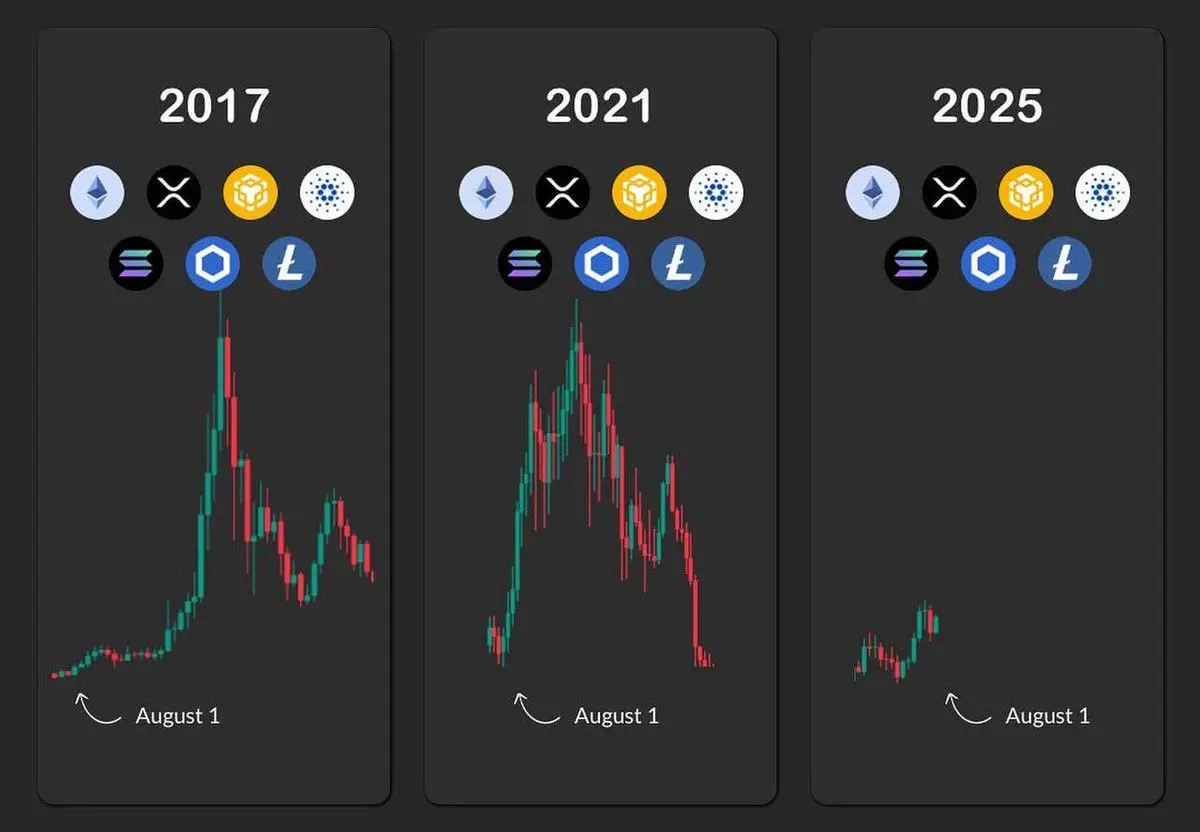Image resolution: width=1200 pixels, height=832 pixels.
Task: Select the Solana icon in the 2021 panel
Action: click(525, 264)
